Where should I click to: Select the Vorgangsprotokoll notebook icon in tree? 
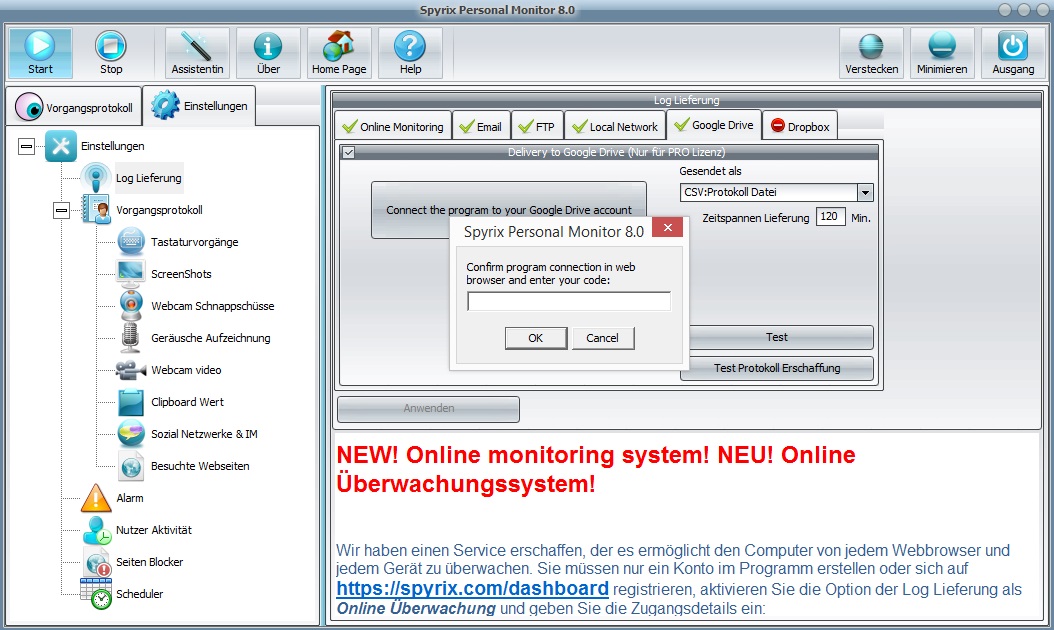click(x=95, y=210)
